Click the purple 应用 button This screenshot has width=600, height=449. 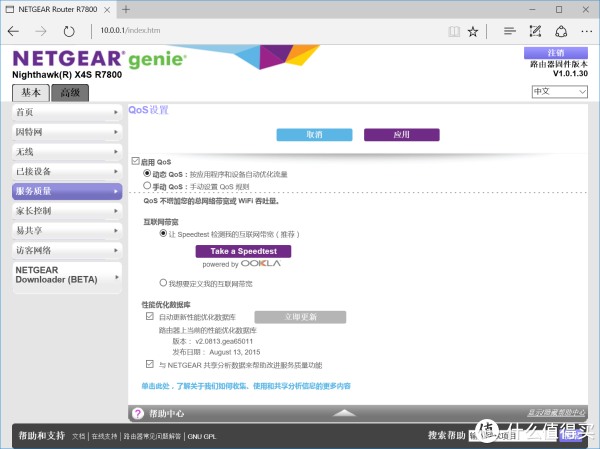[401, 134]
